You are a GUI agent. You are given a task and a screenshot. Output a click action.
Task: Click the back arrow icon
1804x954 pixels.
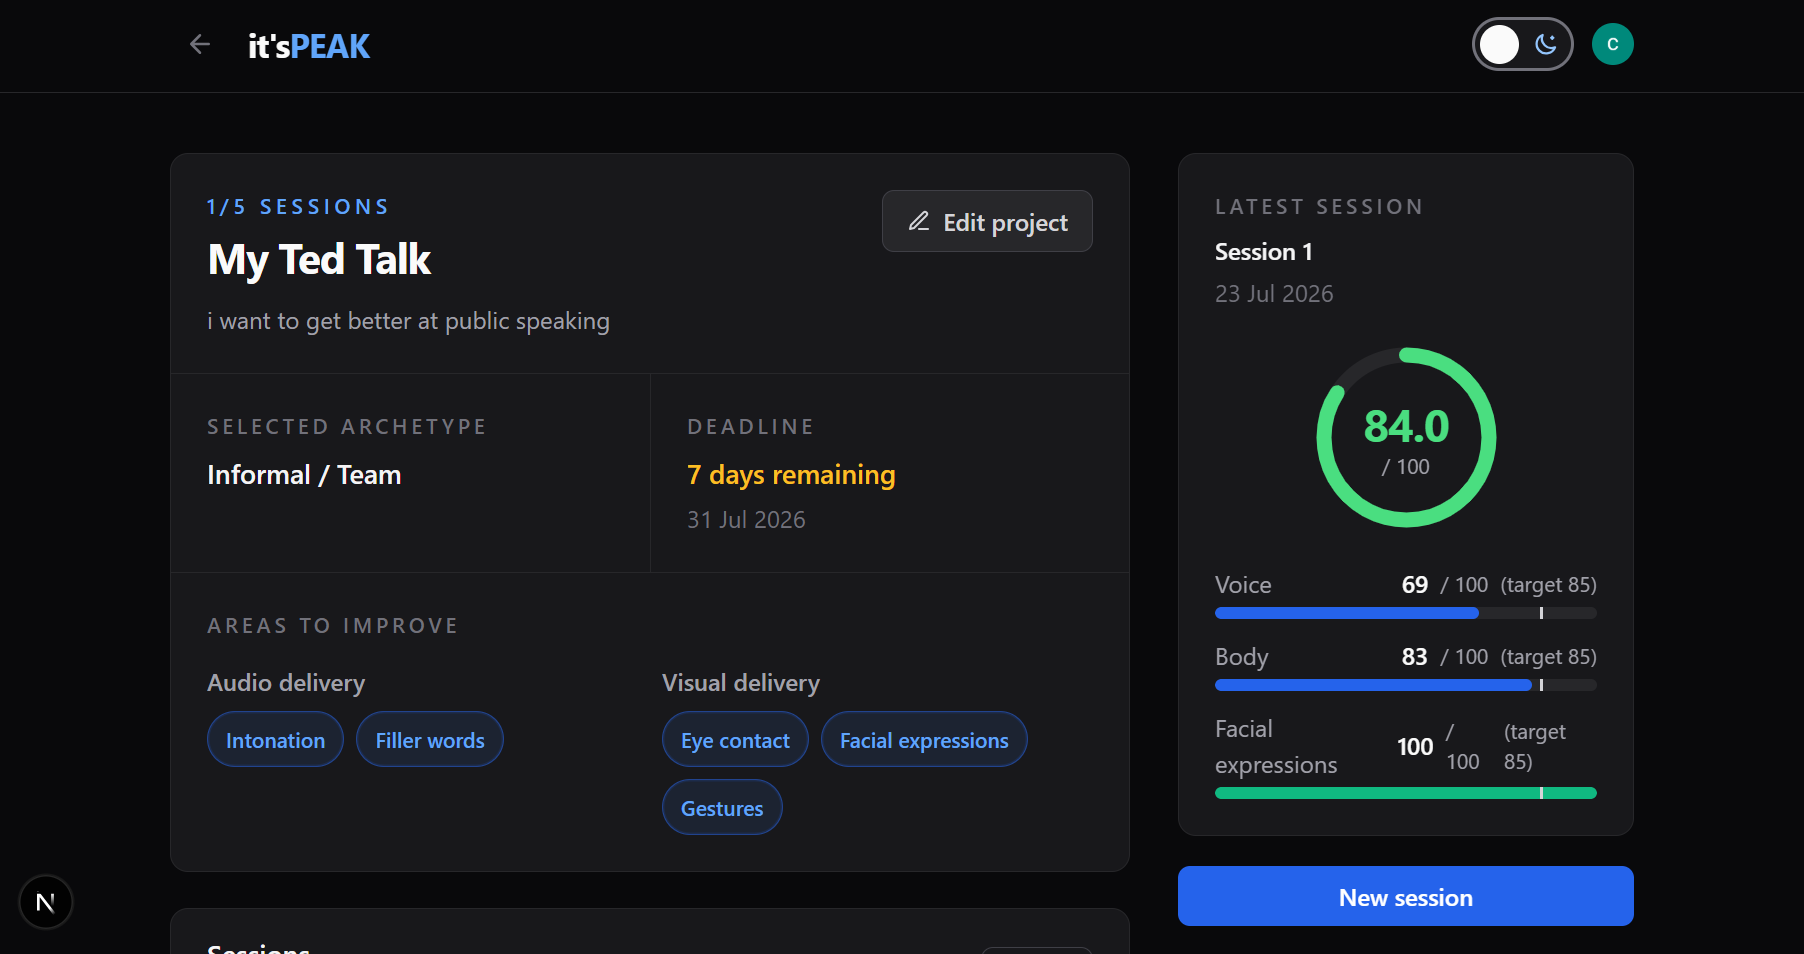(x=200, y=44)
